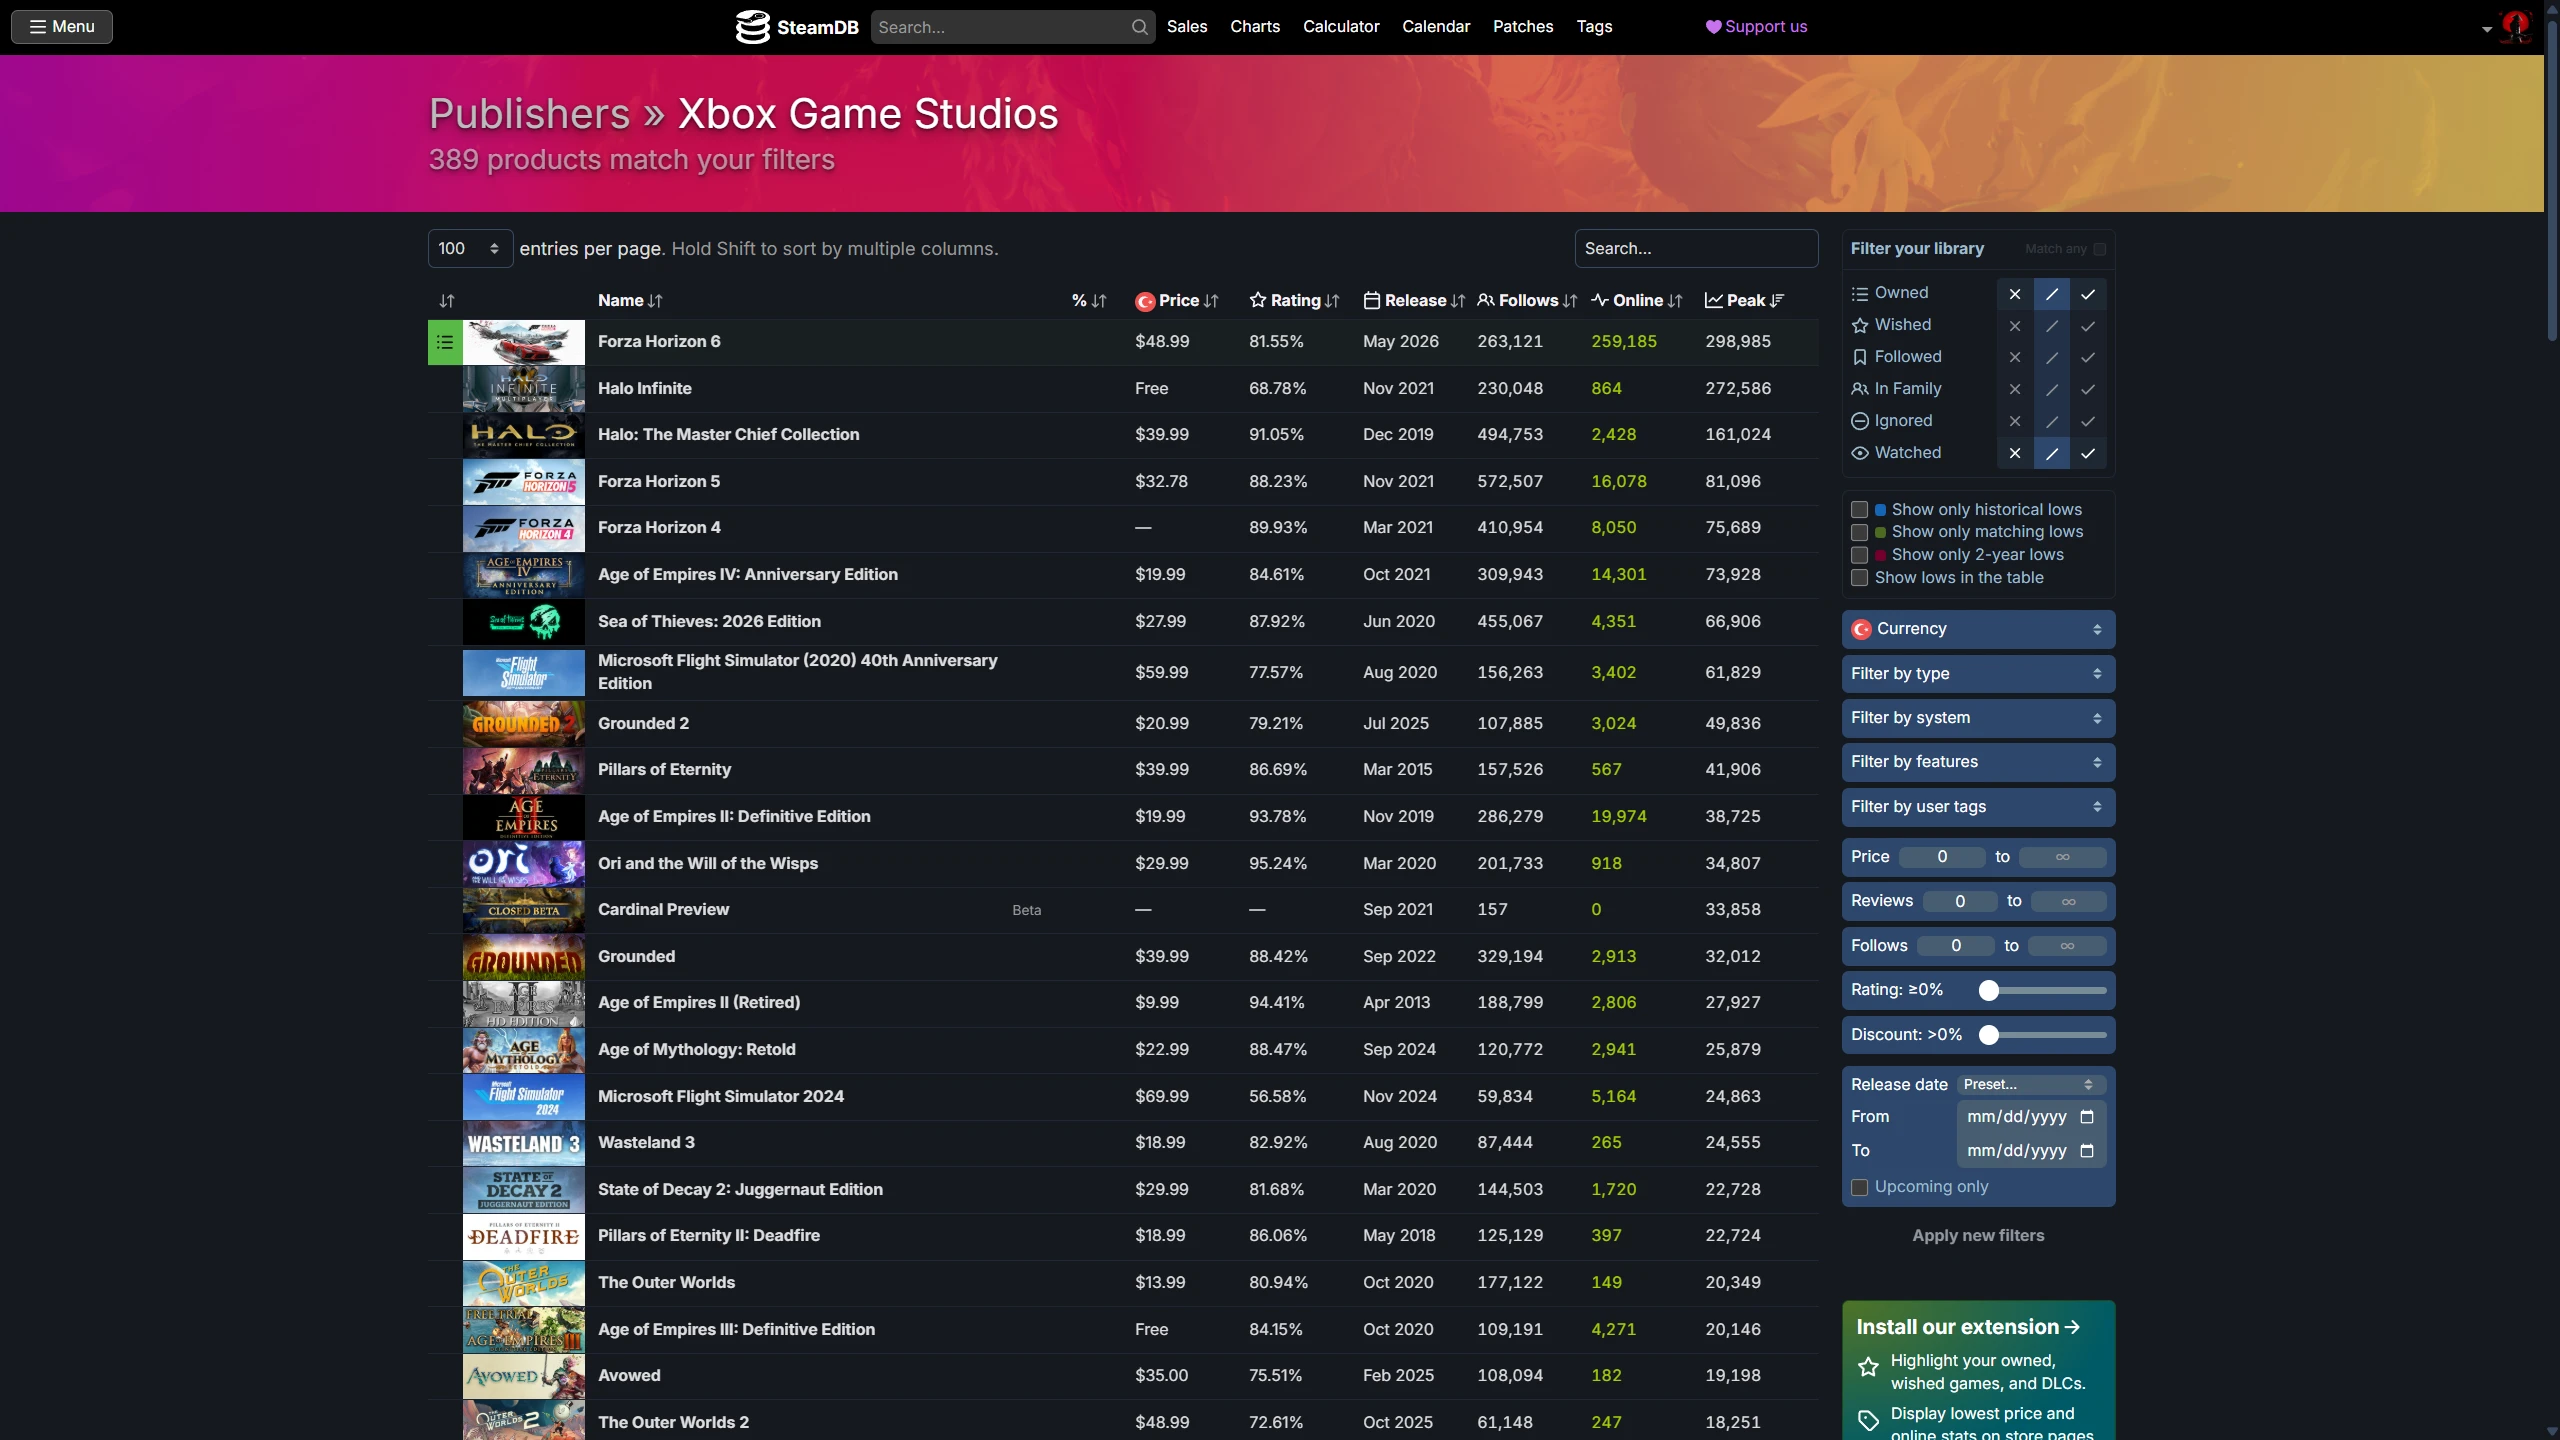
Task: Click the search magnifier icon in top bar
Action: tap(1139, 27)
